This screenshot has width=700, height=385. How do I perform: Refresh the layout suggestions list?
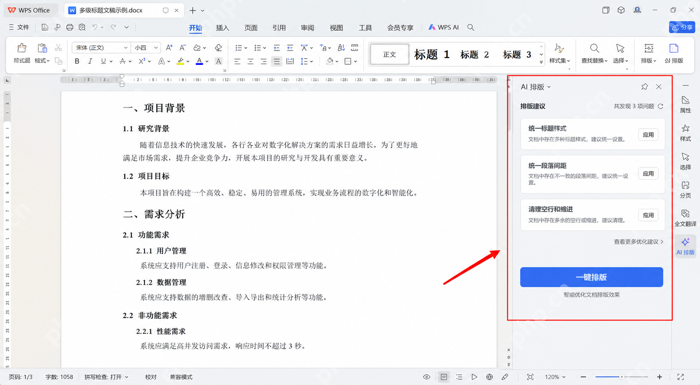tap(661, 106)
